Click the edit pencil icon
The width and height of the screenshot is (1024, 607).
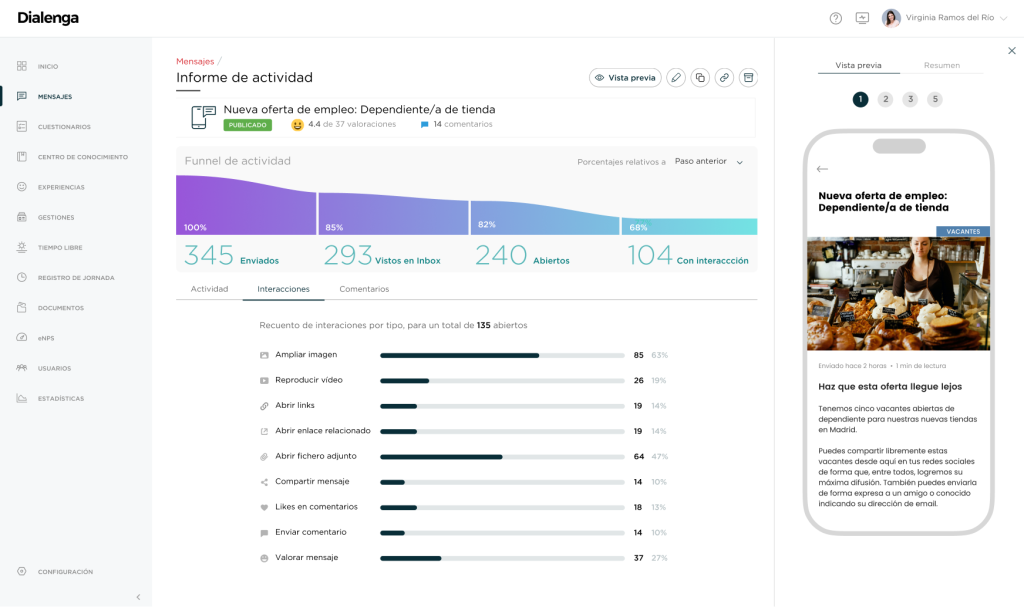click(x=676, y=78)
